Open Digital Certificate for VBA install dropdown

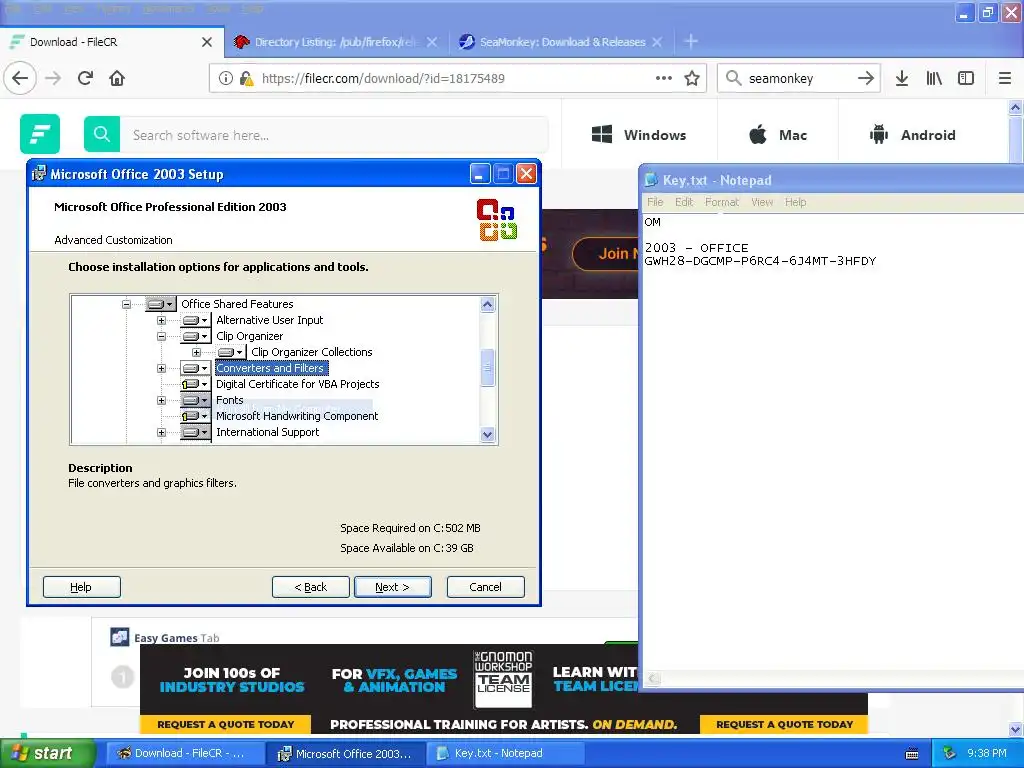click(195, 384)
